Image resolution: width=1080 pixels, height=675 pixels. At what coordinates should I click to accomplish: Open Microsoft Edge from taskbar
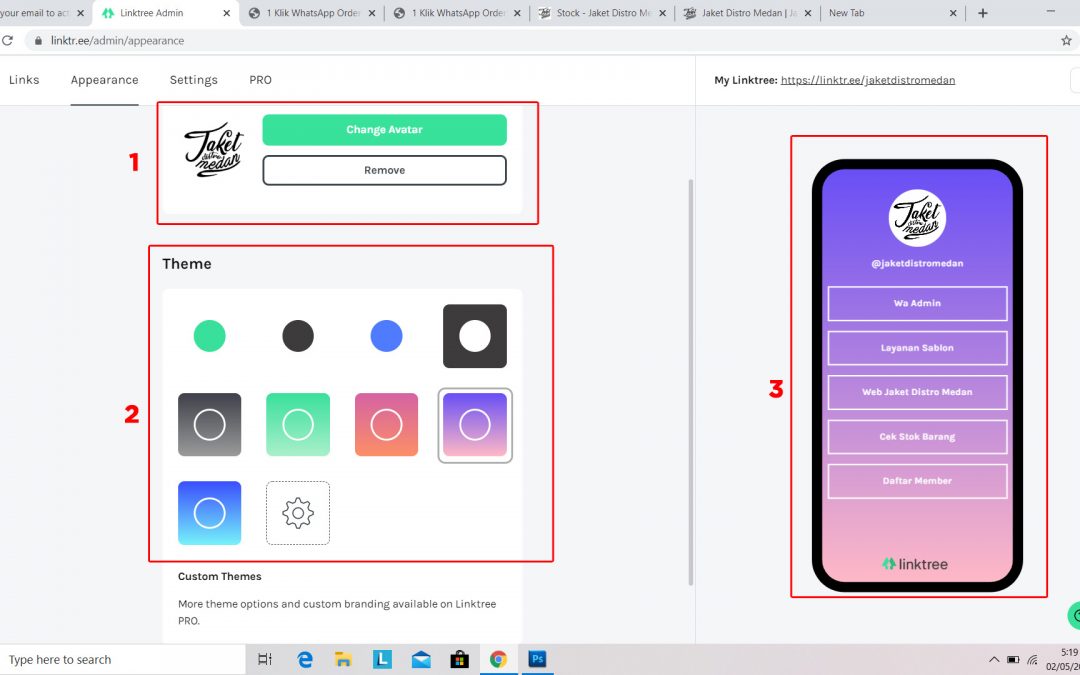click(x=305, y=660)
